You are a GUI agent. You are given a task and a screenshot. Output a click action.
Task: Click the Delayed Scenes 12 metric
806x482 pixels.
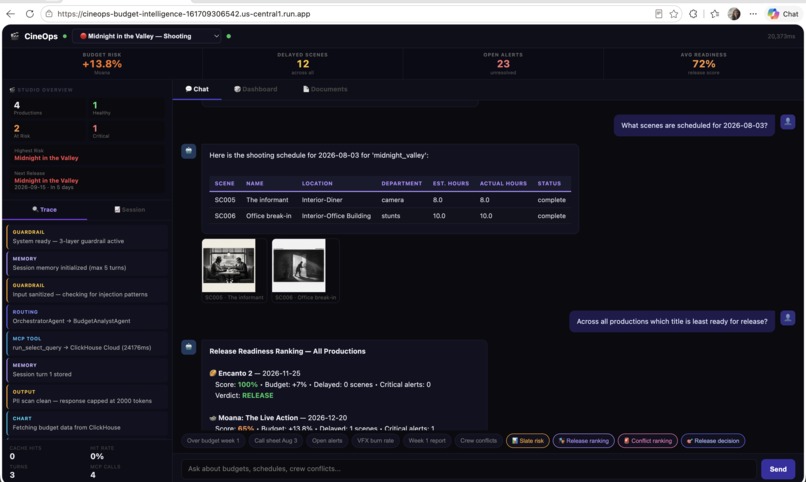[302, 64]
